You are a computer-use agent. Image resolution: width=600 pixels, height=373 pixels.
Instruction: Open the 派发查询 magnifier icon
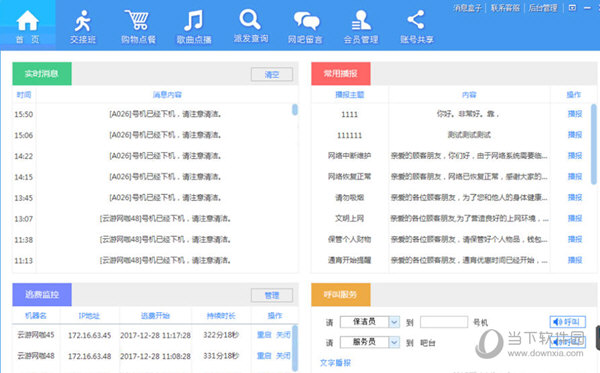click(x=250, y=20)
